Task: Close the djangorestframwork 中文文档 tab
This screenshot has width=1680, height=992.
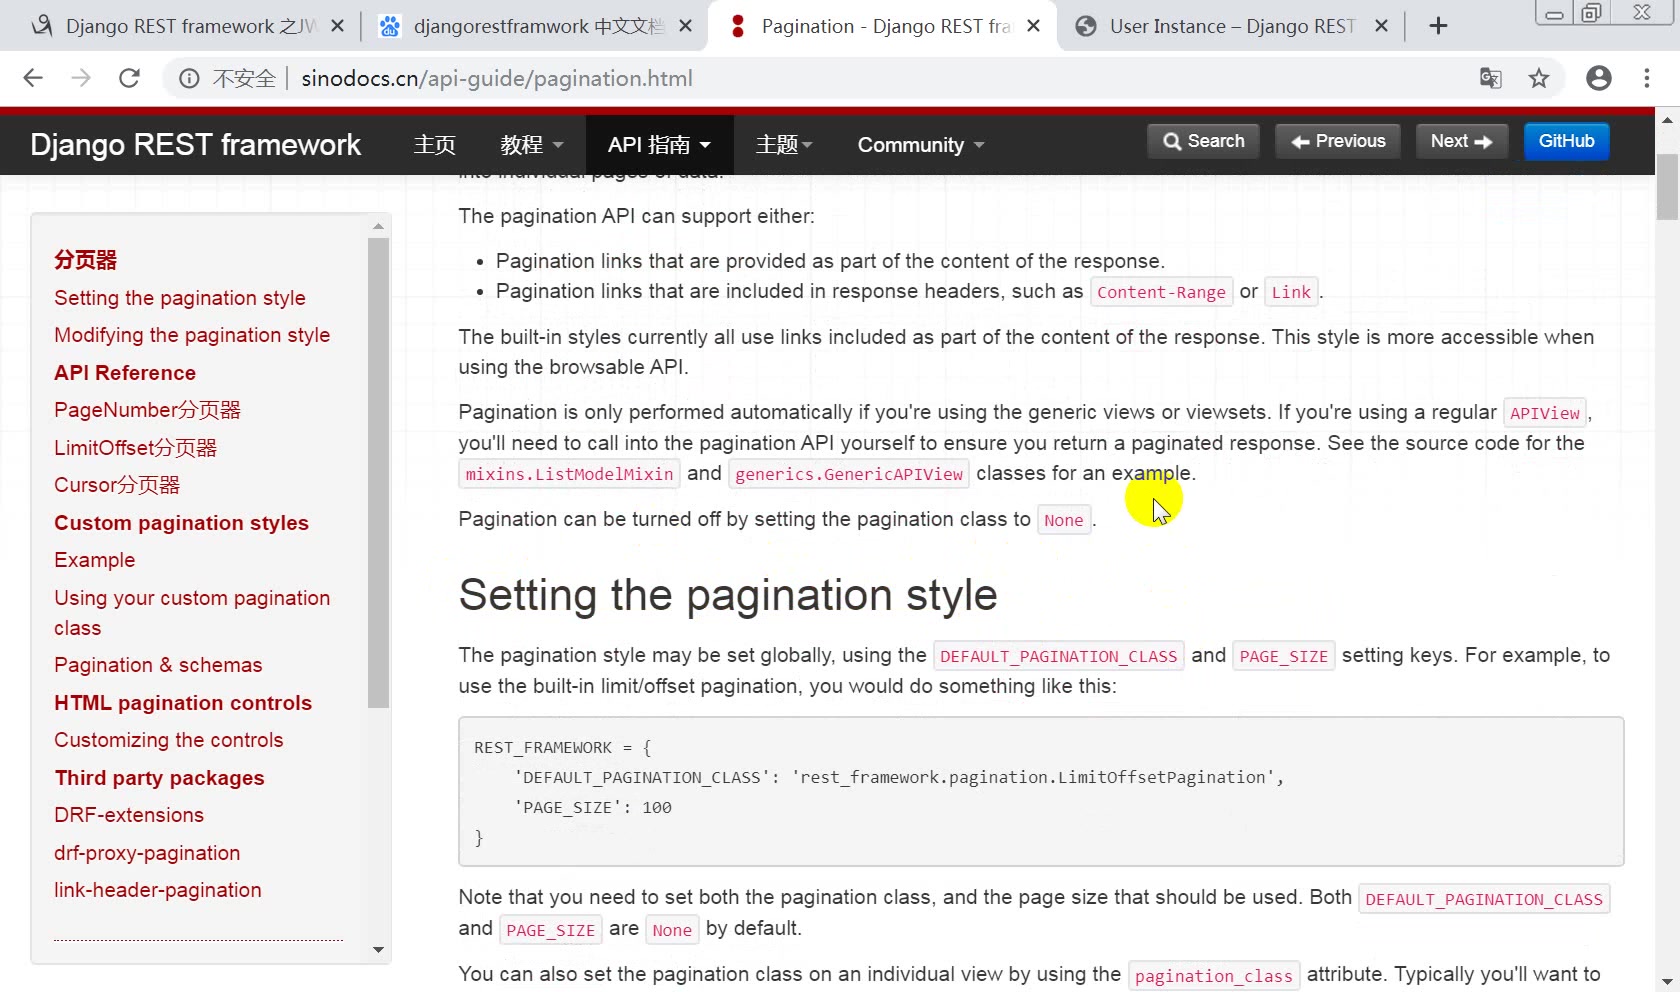Action: pos(685,26)
